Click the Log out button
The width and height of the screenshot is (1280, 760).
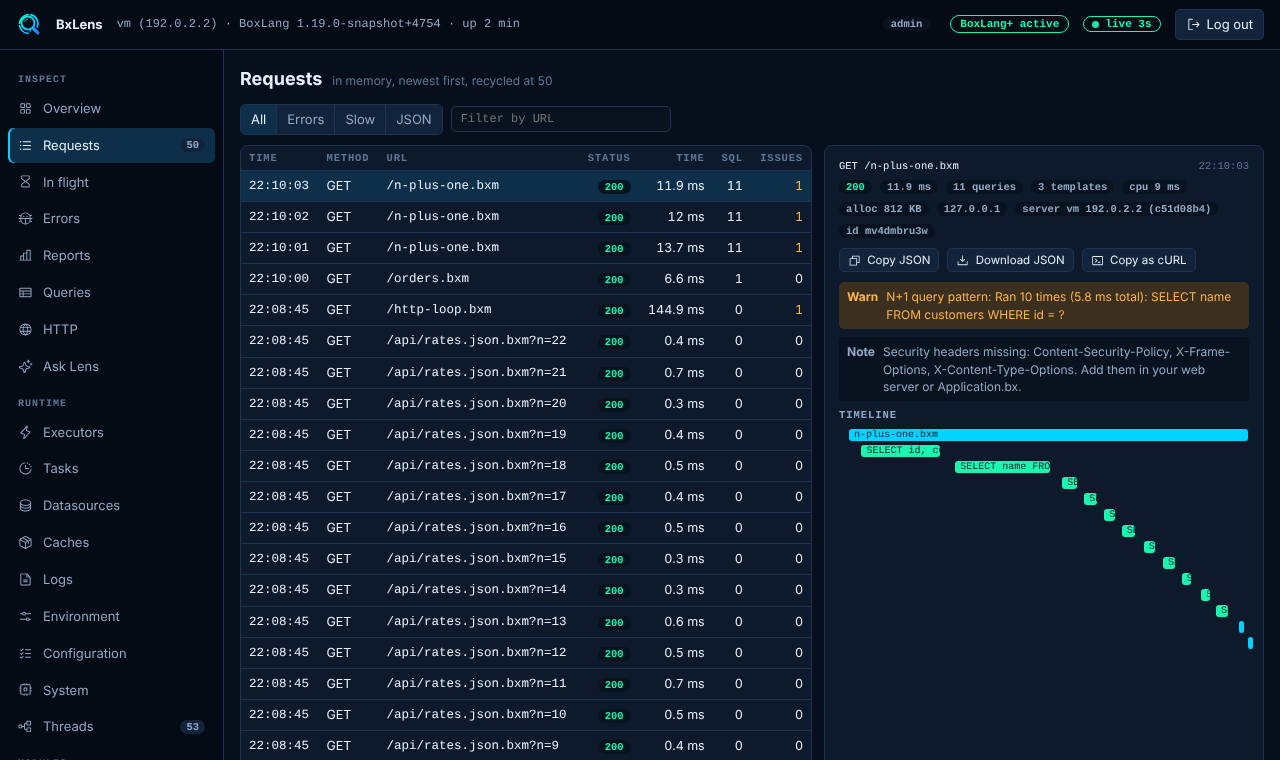pyautogui.click(x=1219, y=24)
